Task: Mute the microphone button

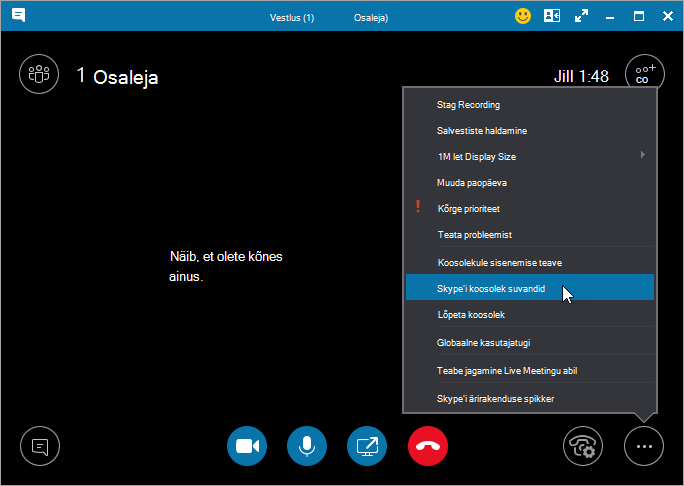Action: click(x=307, y=446)
